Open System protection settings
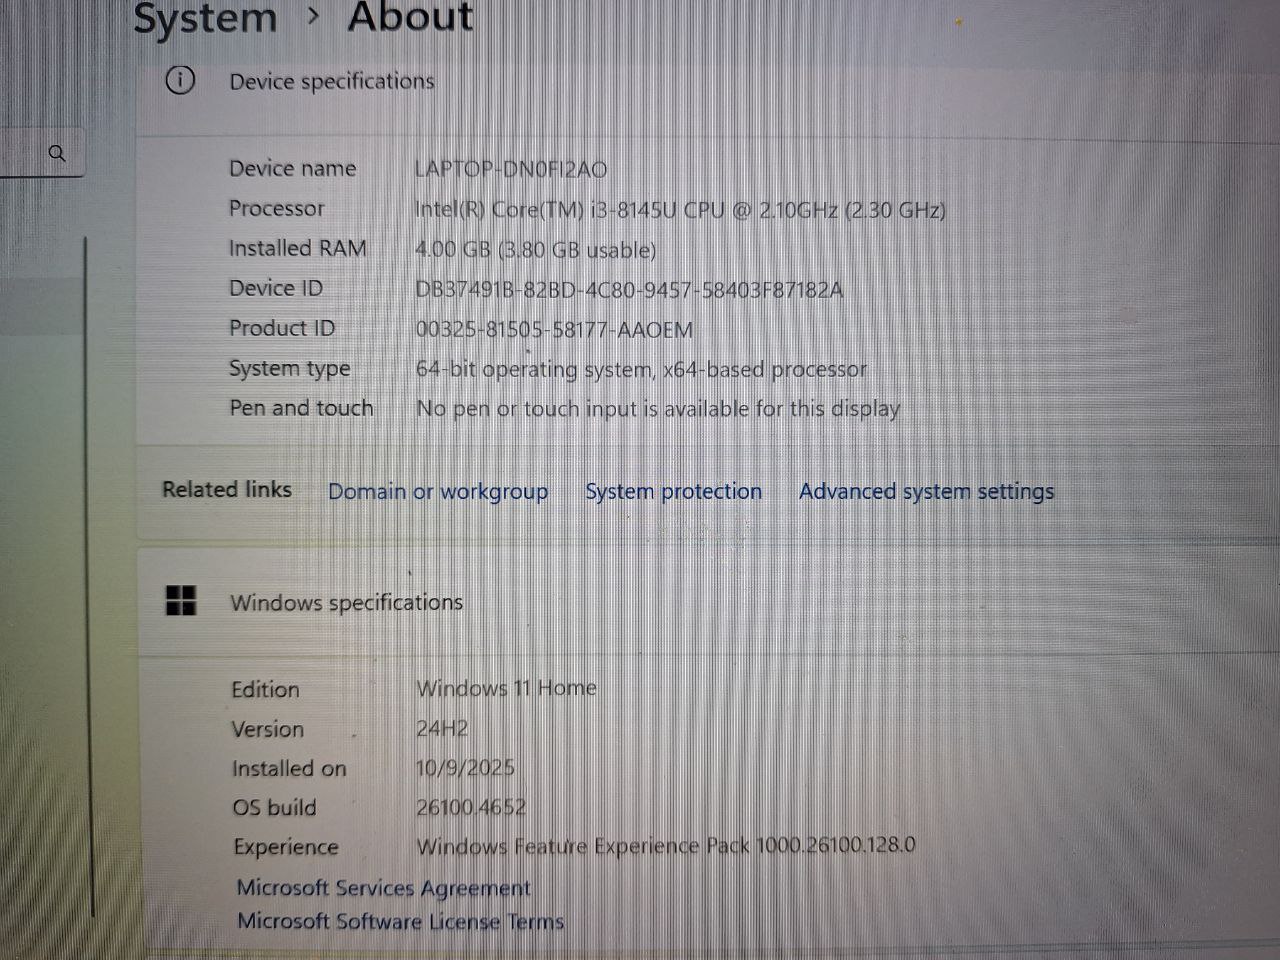This screenshot has height=960, width=1280. (x=673, y=491)
